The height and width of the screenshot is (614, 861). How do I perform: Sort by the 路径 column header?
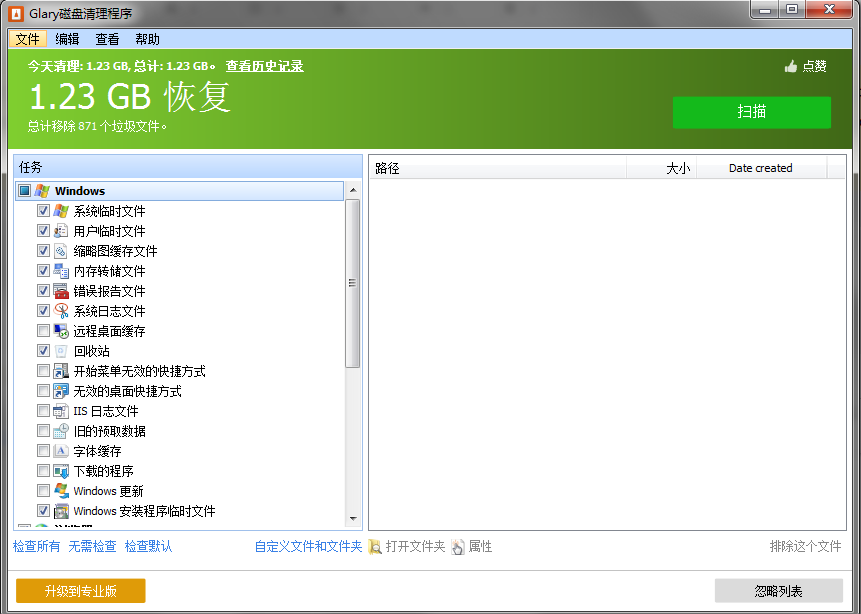[497, 168]
